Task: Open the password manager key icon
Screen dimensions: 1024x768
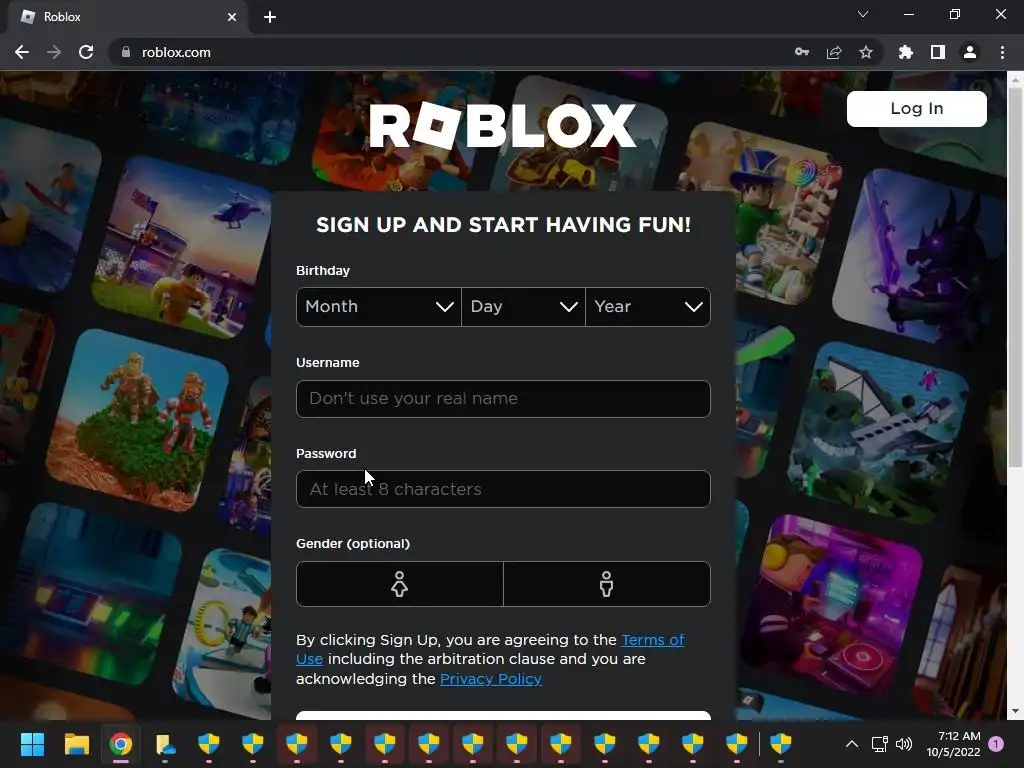Action: pyautogui.click(x=802, y=52)
